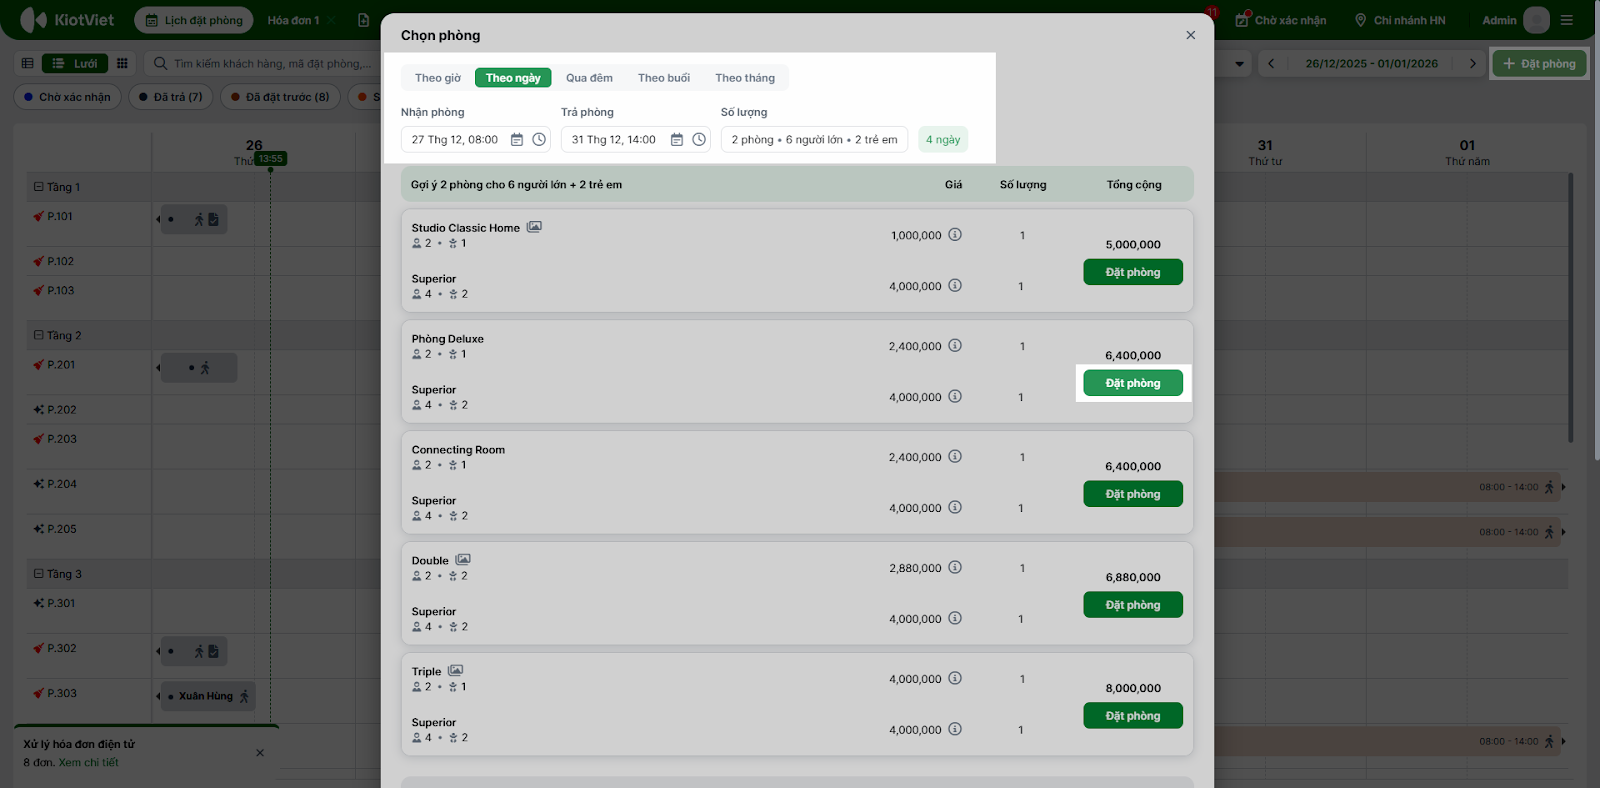Screen dimensions: 1600x788
Task: Toggle the 'Chờ xác nhận' filter chip
Action: (x=68, y=97)
